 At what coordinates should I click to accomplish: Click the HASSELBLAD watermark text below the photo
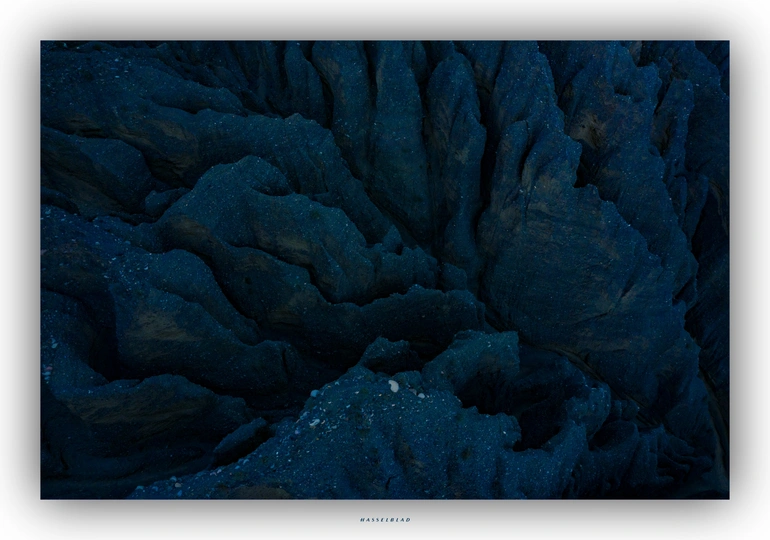tap(385, 520)
